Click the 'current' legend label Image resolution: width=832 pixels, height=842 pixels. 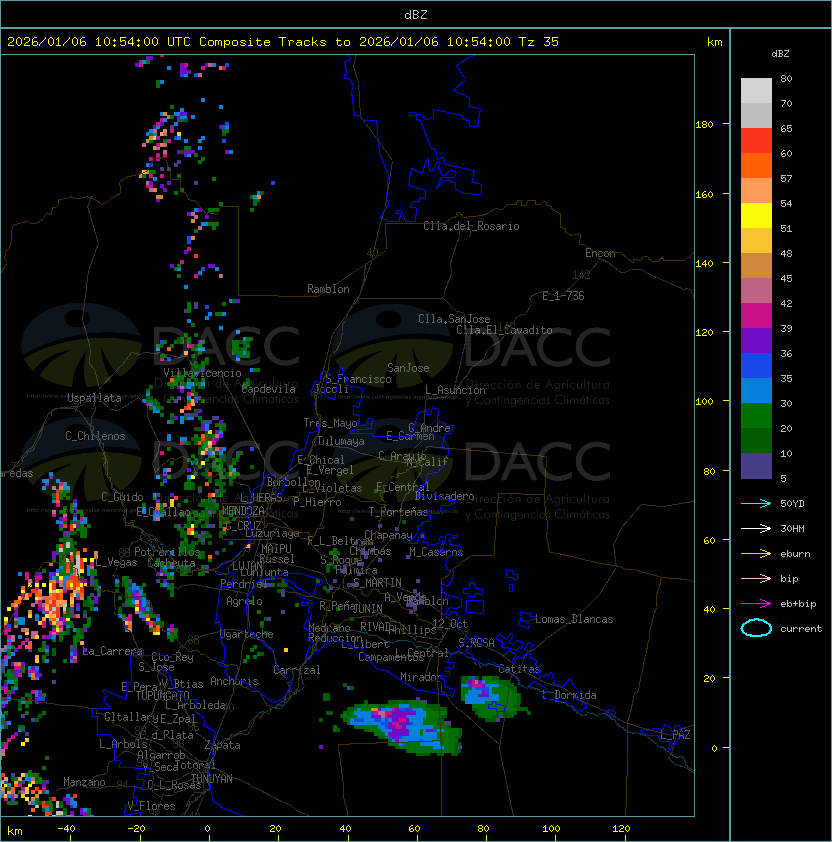coord(801,628)
